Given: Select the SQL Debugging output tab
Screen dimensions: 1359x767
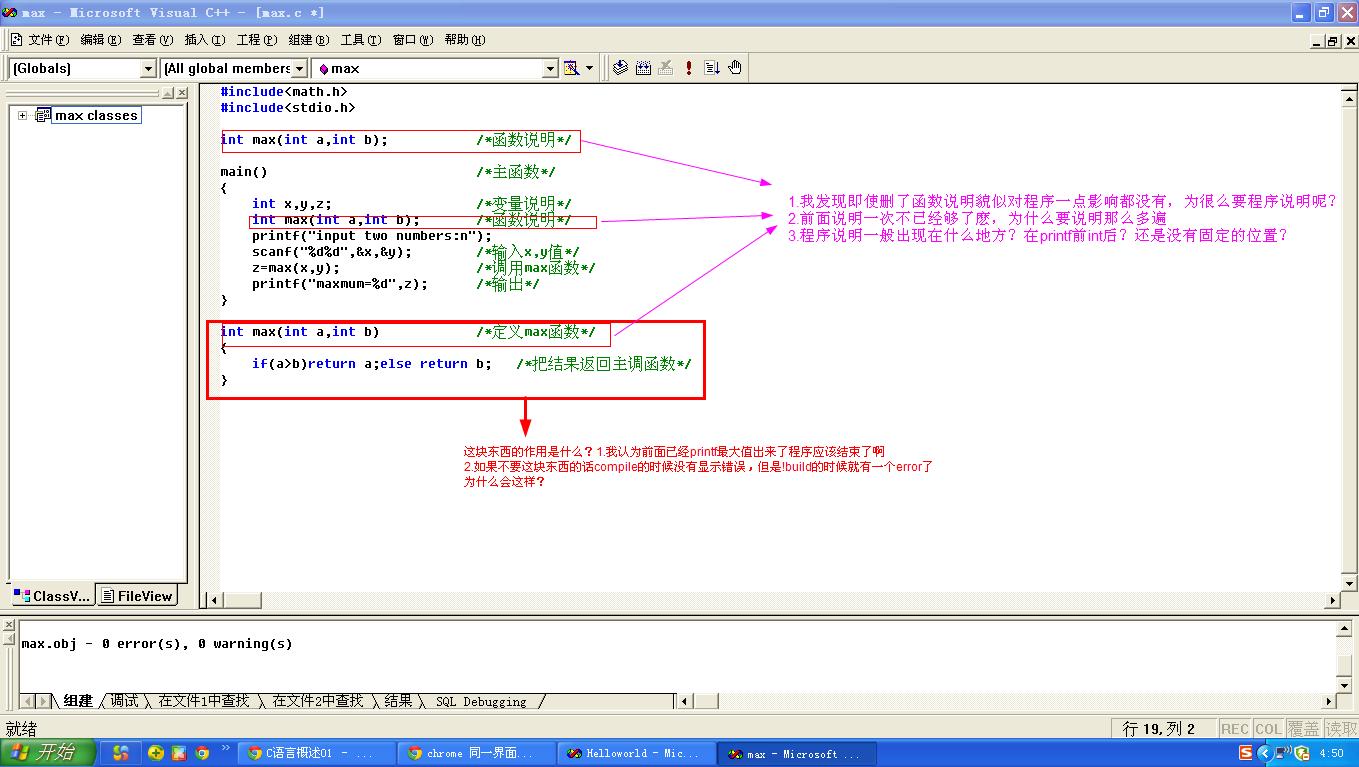Looking at the screenshot, I should click(481, 701).
